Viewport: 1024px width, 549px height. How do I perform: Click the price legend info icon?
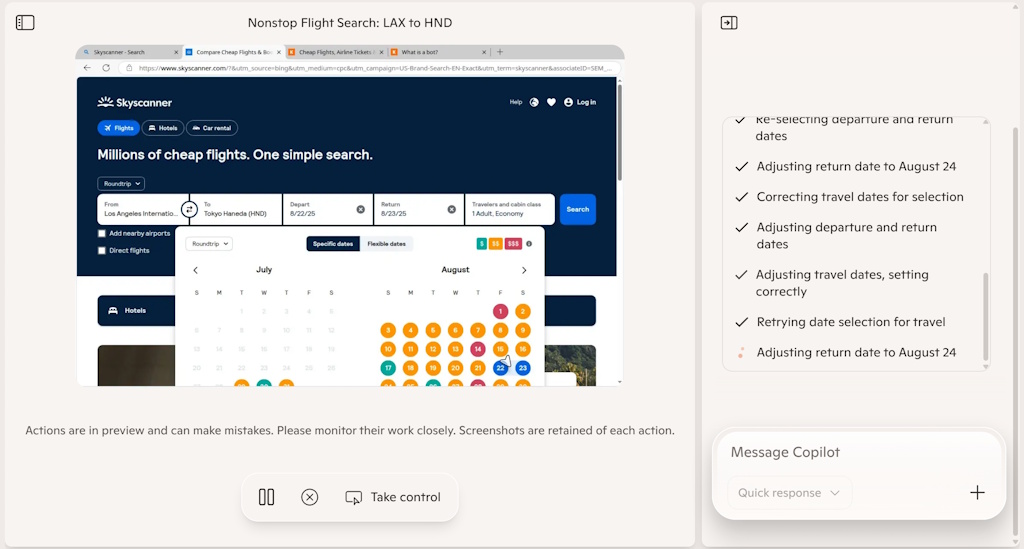(529, 244)
